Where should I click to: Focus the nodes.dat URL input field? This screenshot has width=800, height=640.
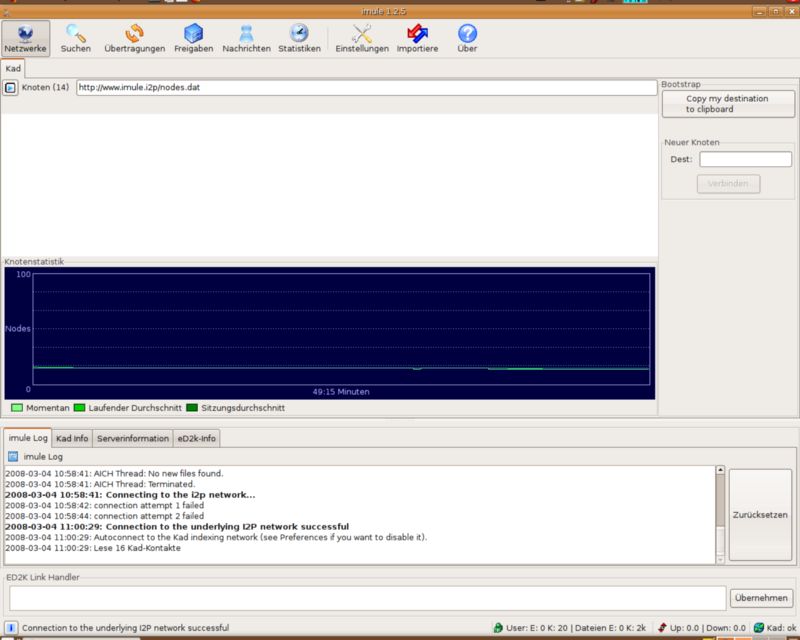366,87
